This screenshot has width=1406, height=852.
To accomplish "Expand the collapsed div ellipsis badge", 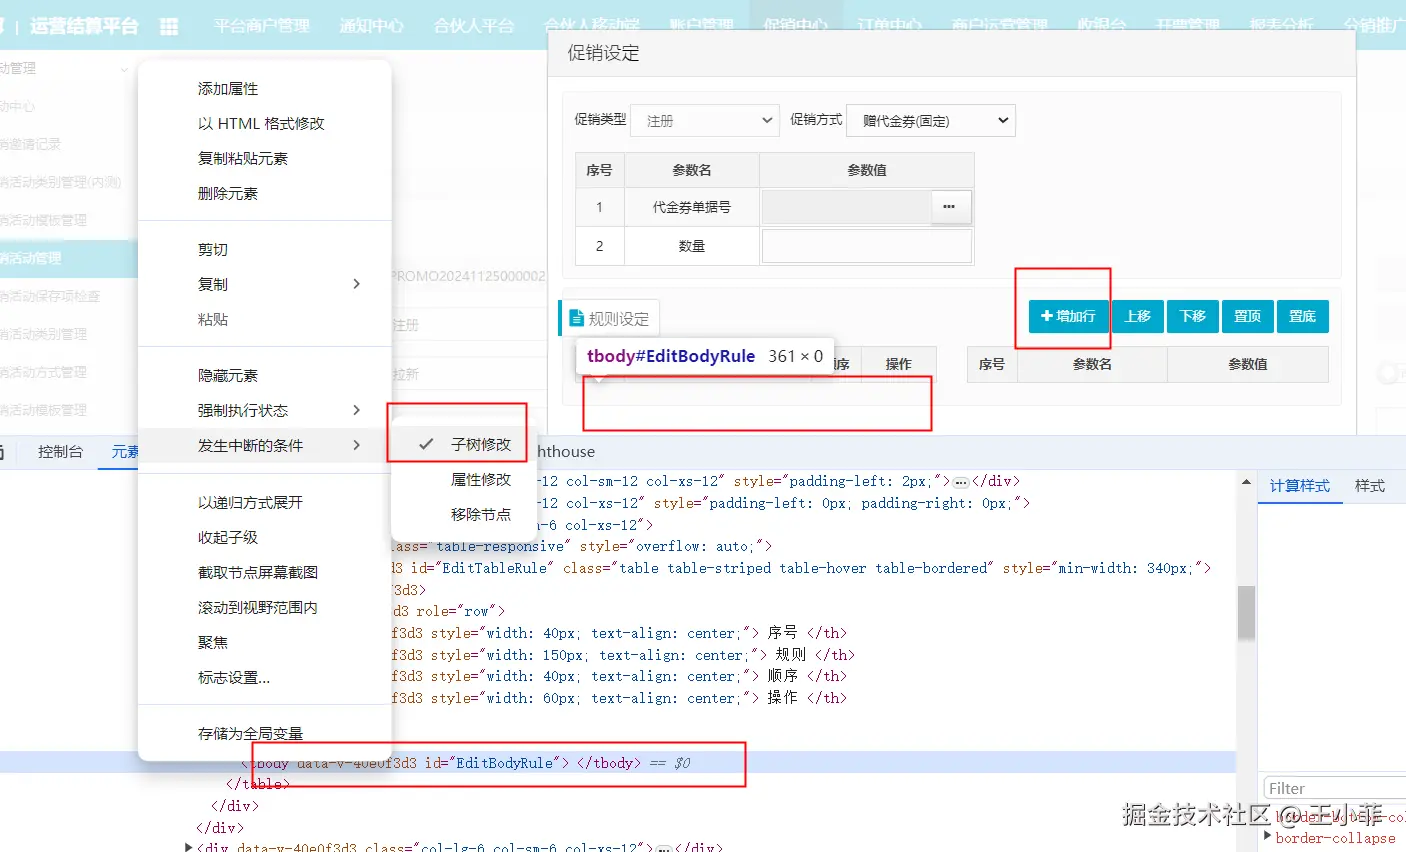I will [961, 482].
